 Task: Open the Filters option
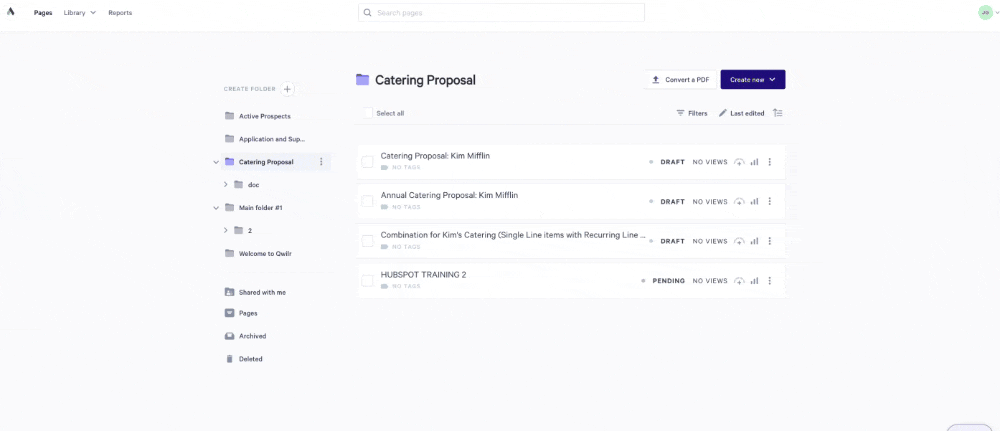(692, 113)
